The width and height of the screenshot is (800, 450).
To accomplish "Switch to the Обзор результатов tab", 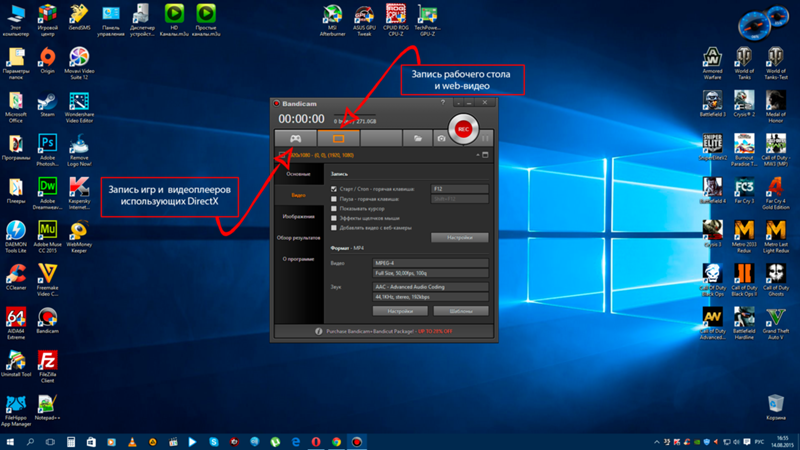I will point(298,238).
